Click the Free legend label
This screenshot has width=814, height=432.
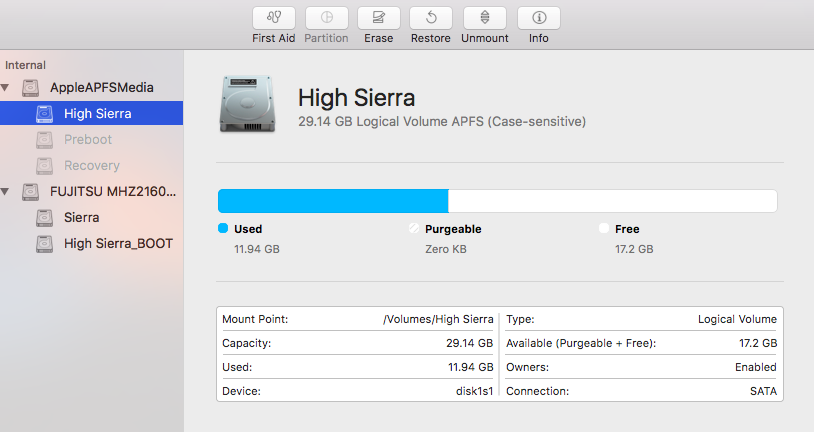pyautogui.click(x=627, y=229)
